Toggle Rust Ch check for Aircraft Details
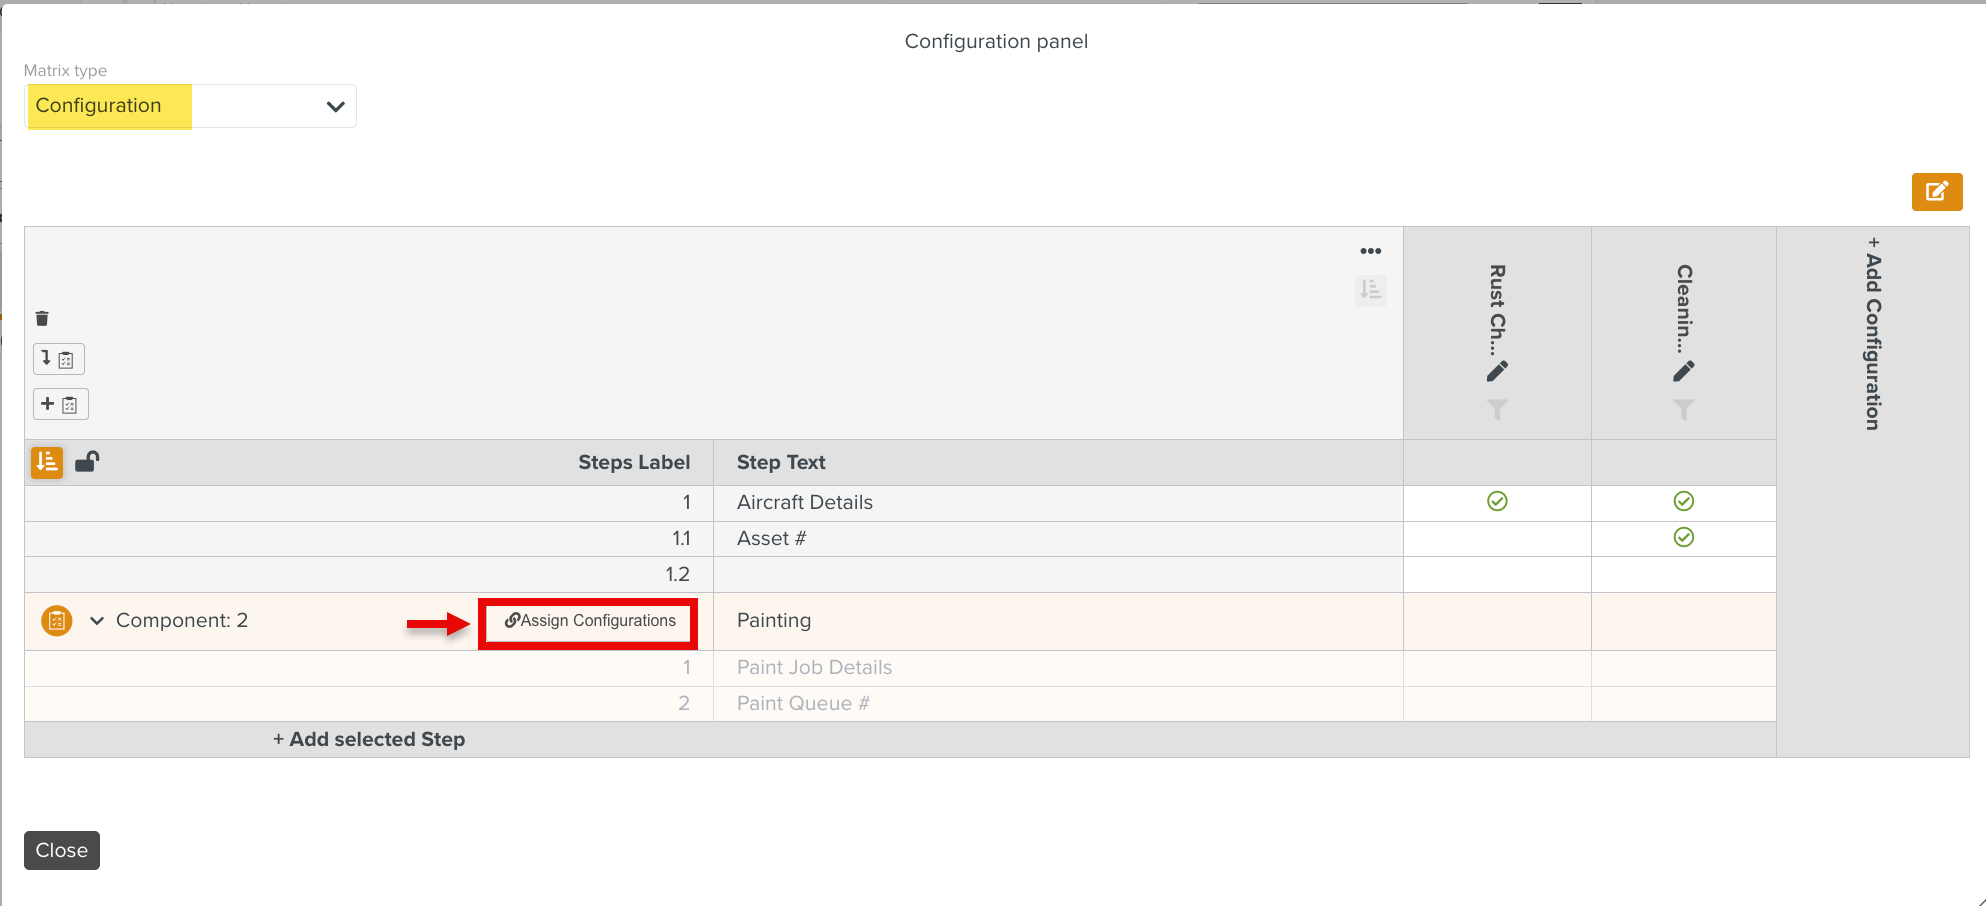Screen dimensions: 1986x906 (1497, 501)
